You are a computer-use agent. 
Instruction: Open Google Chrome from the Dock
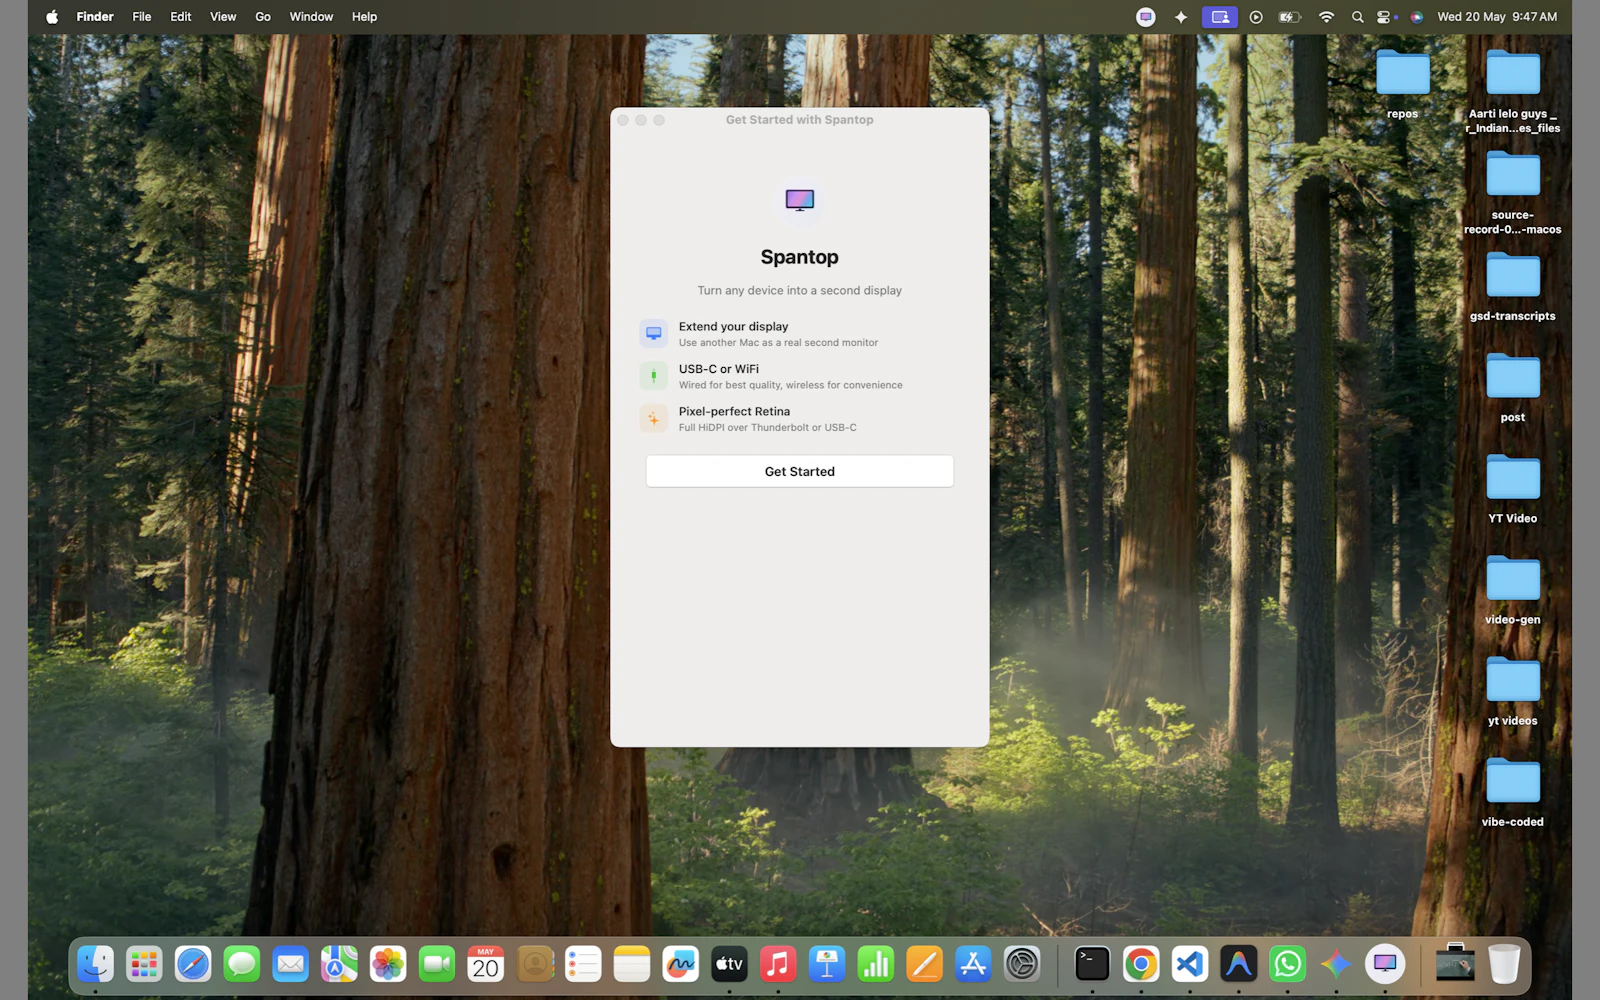(1141, 964)
